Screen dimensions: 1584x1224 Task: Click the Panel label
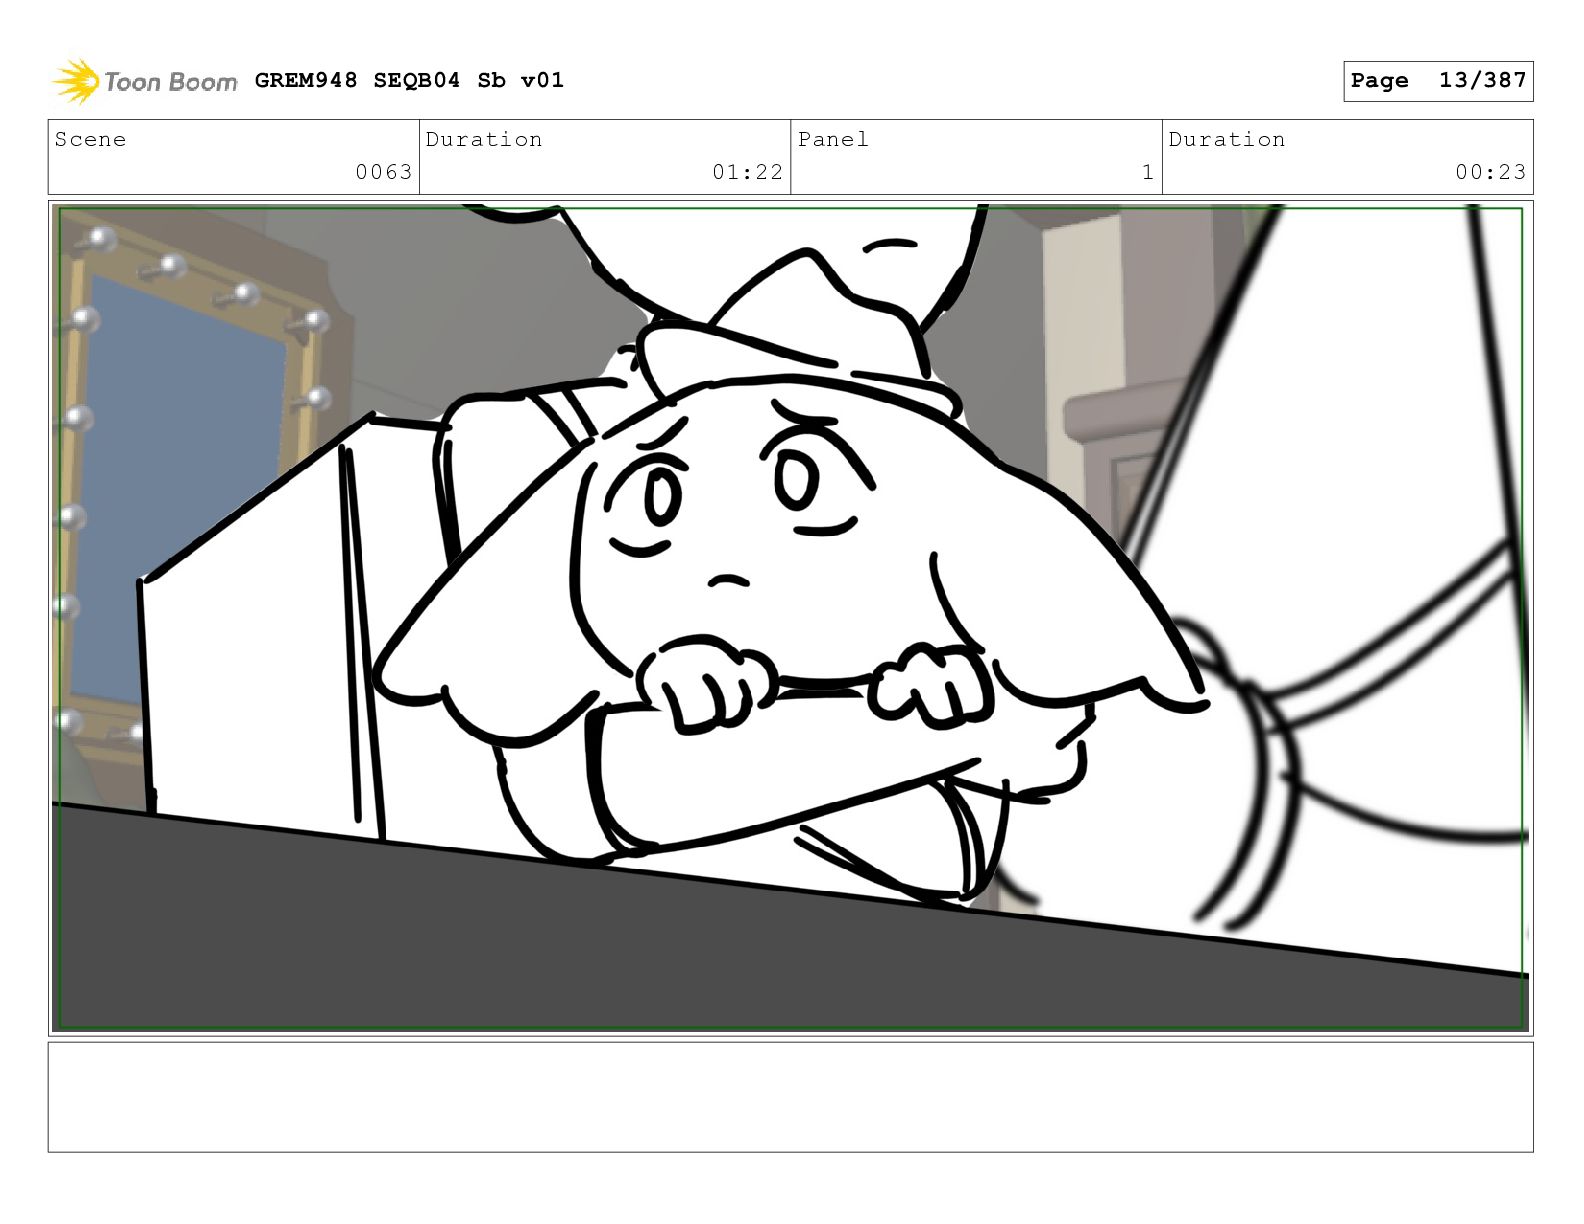coord(833,139)
